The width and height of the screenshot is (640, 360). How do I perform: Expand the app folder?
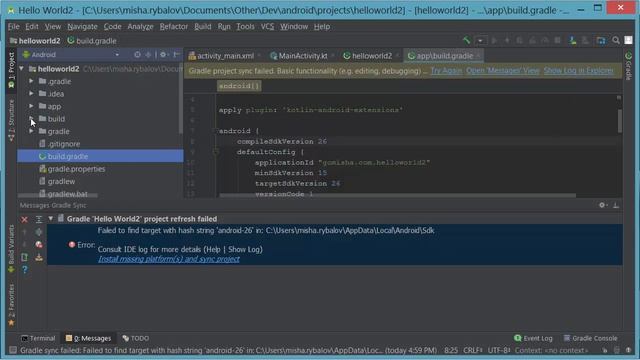pos(31,106)
